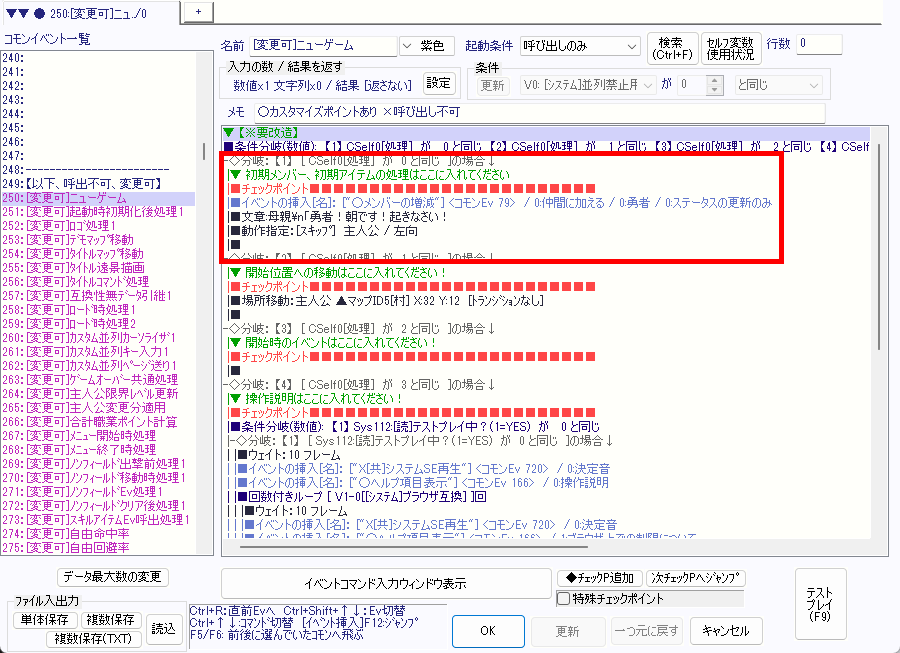
Task: Click ◆チェックP追加 button
Action: pyautogui.click(x=599, y=578)
